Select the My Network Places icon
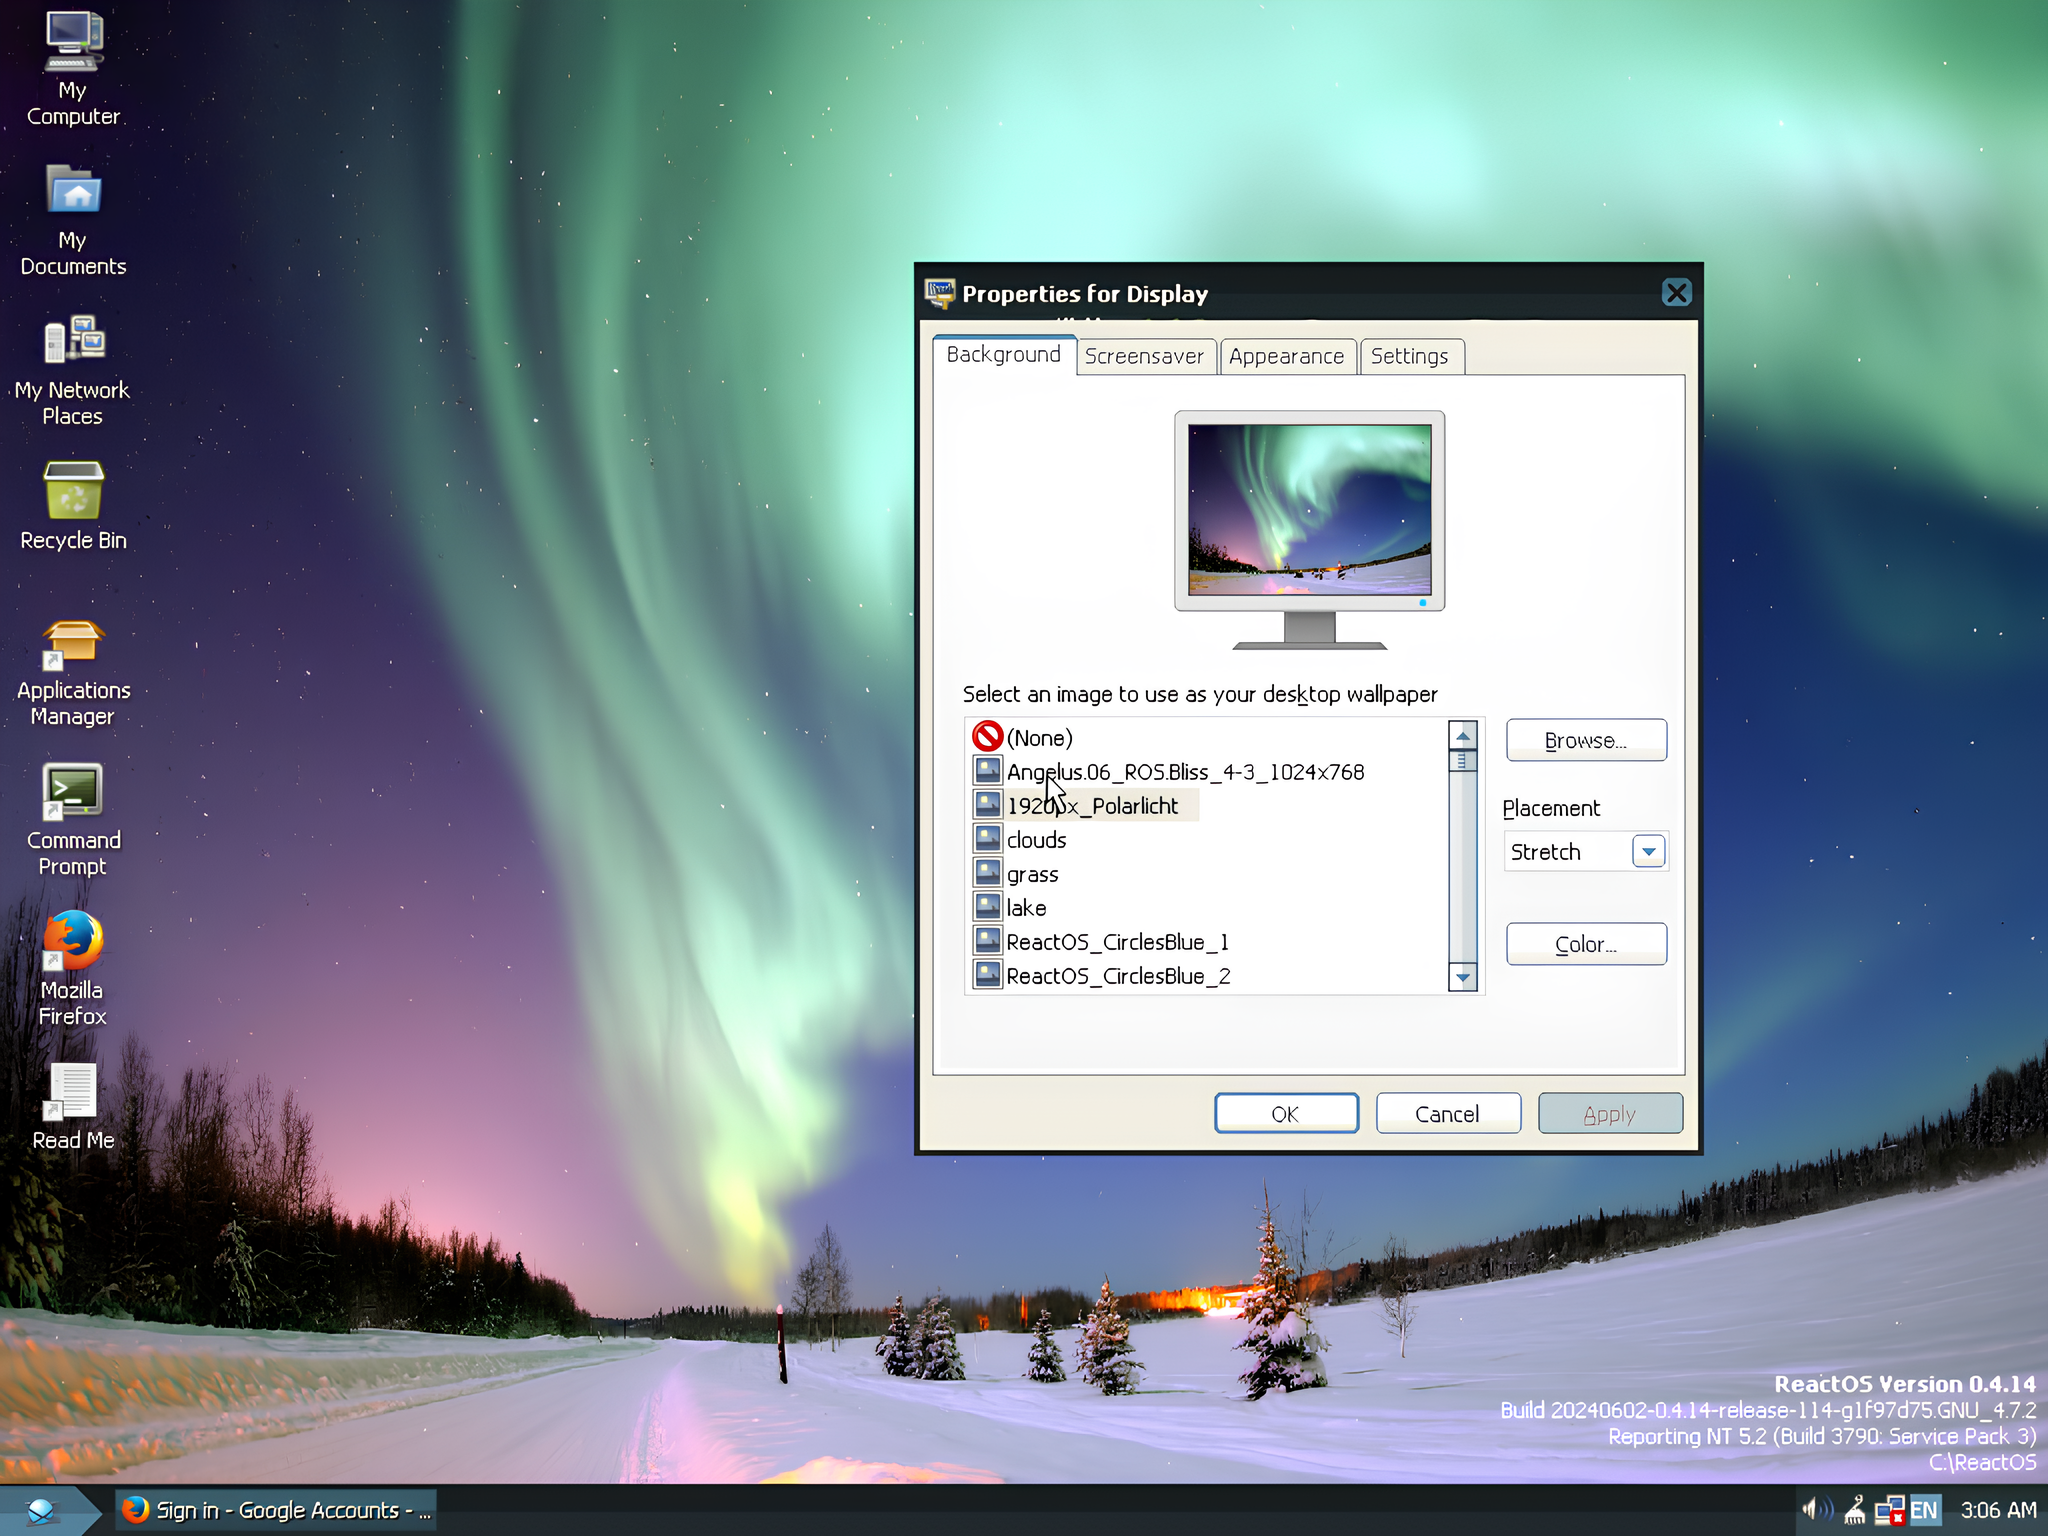This screenshot has height=1536, width=2048. pyautogui.click(x=73, y=370)
